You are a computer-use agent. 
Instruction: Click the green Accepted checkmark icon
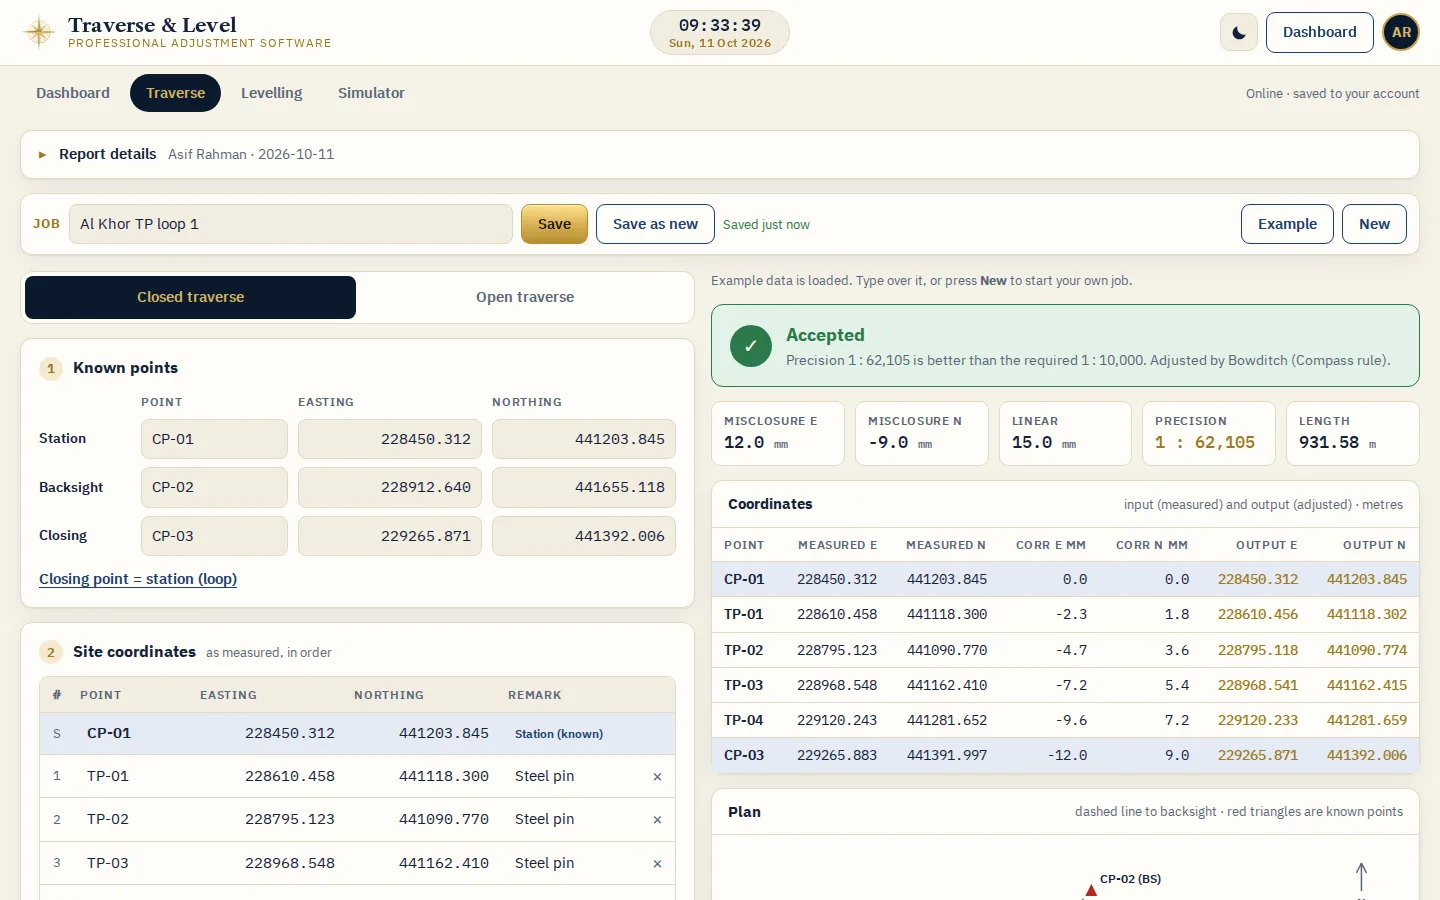coord(751,346)
